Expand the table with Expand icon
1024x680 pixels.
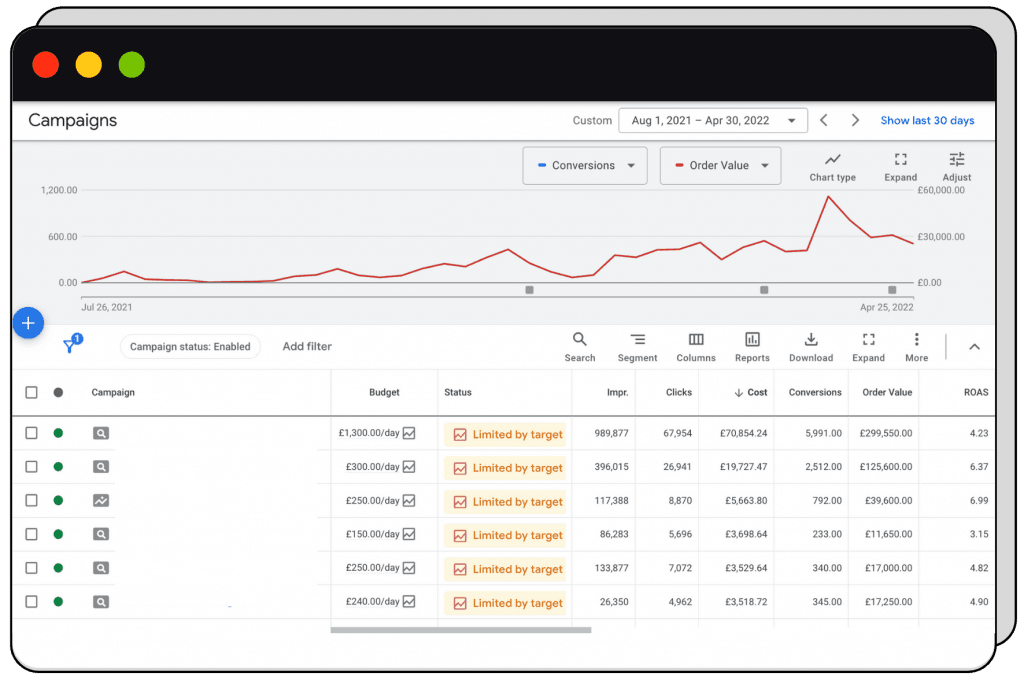(x=868, y=348)
